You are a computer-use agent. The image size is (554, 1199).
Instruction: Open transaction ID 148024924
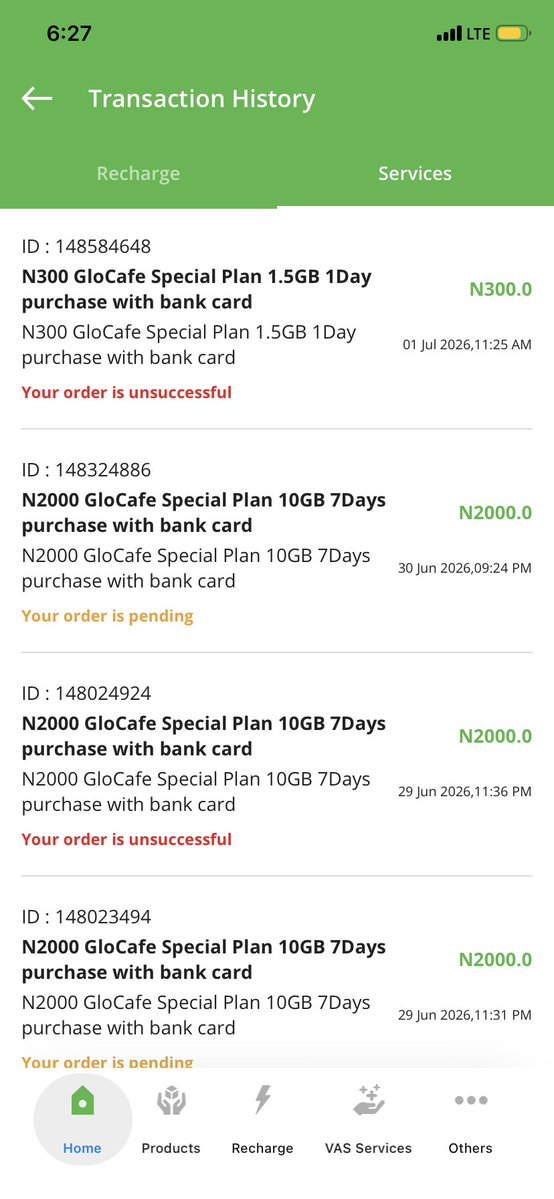(276, 765)
